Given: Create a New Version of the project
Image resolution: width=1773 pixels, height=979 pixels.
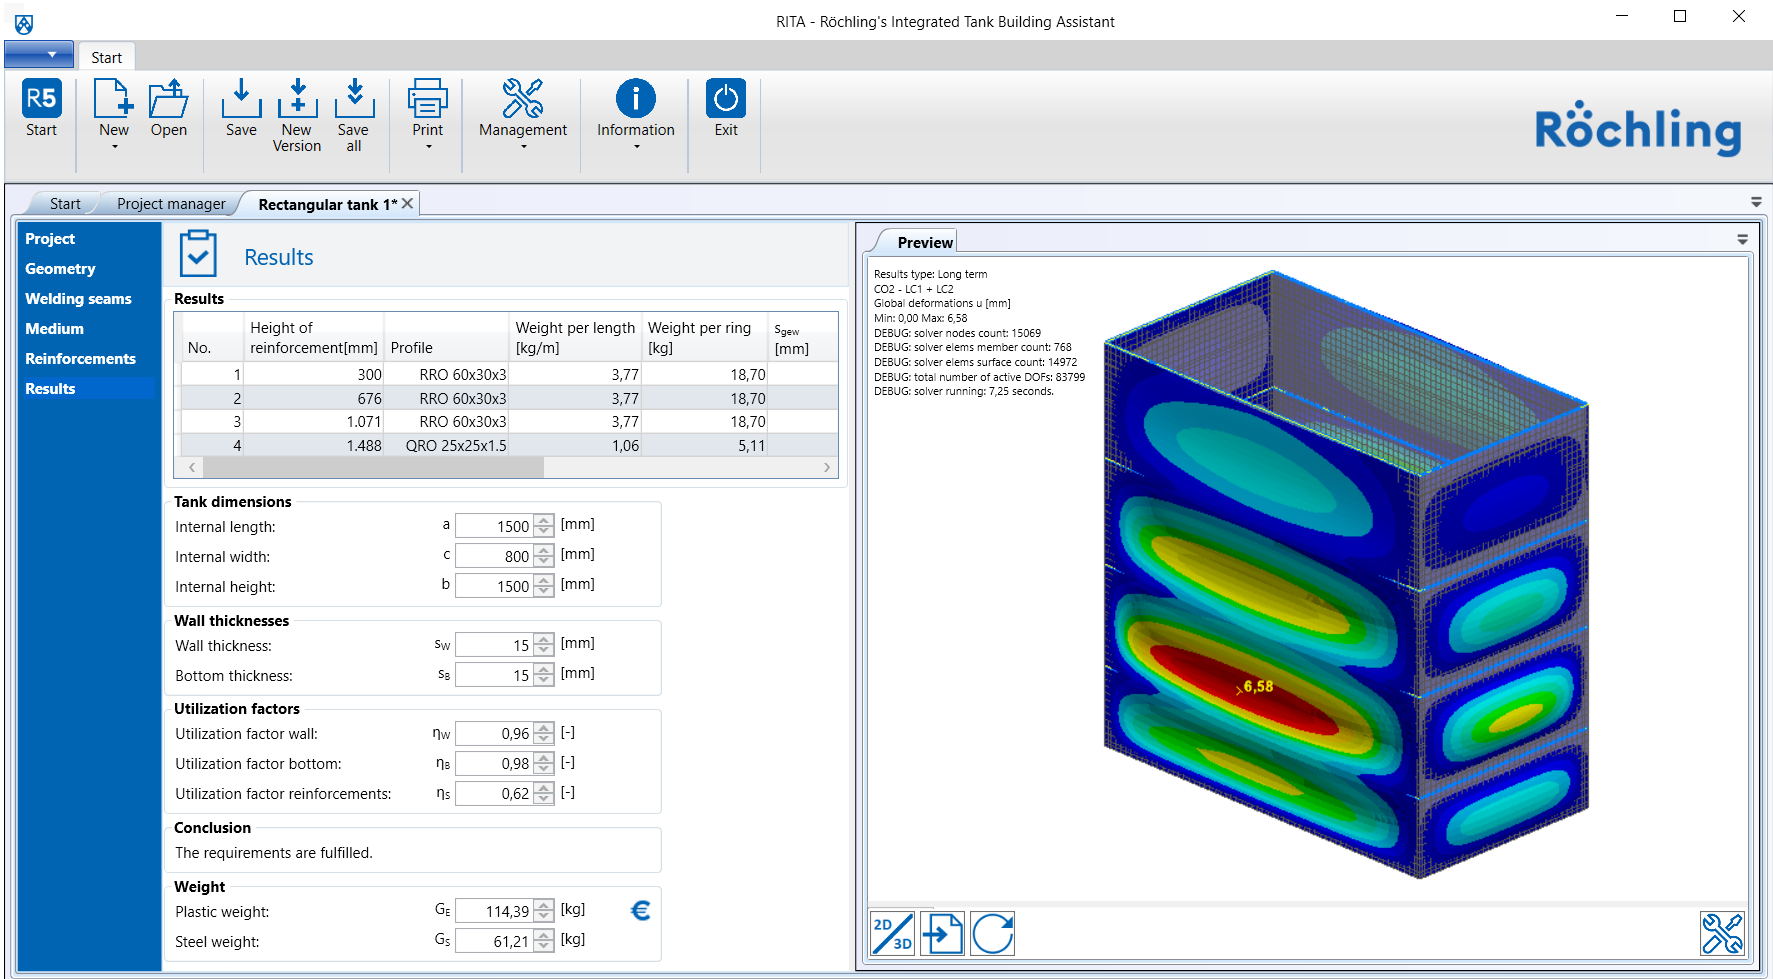Looking at the screenshot, I should tap(297, 98).
